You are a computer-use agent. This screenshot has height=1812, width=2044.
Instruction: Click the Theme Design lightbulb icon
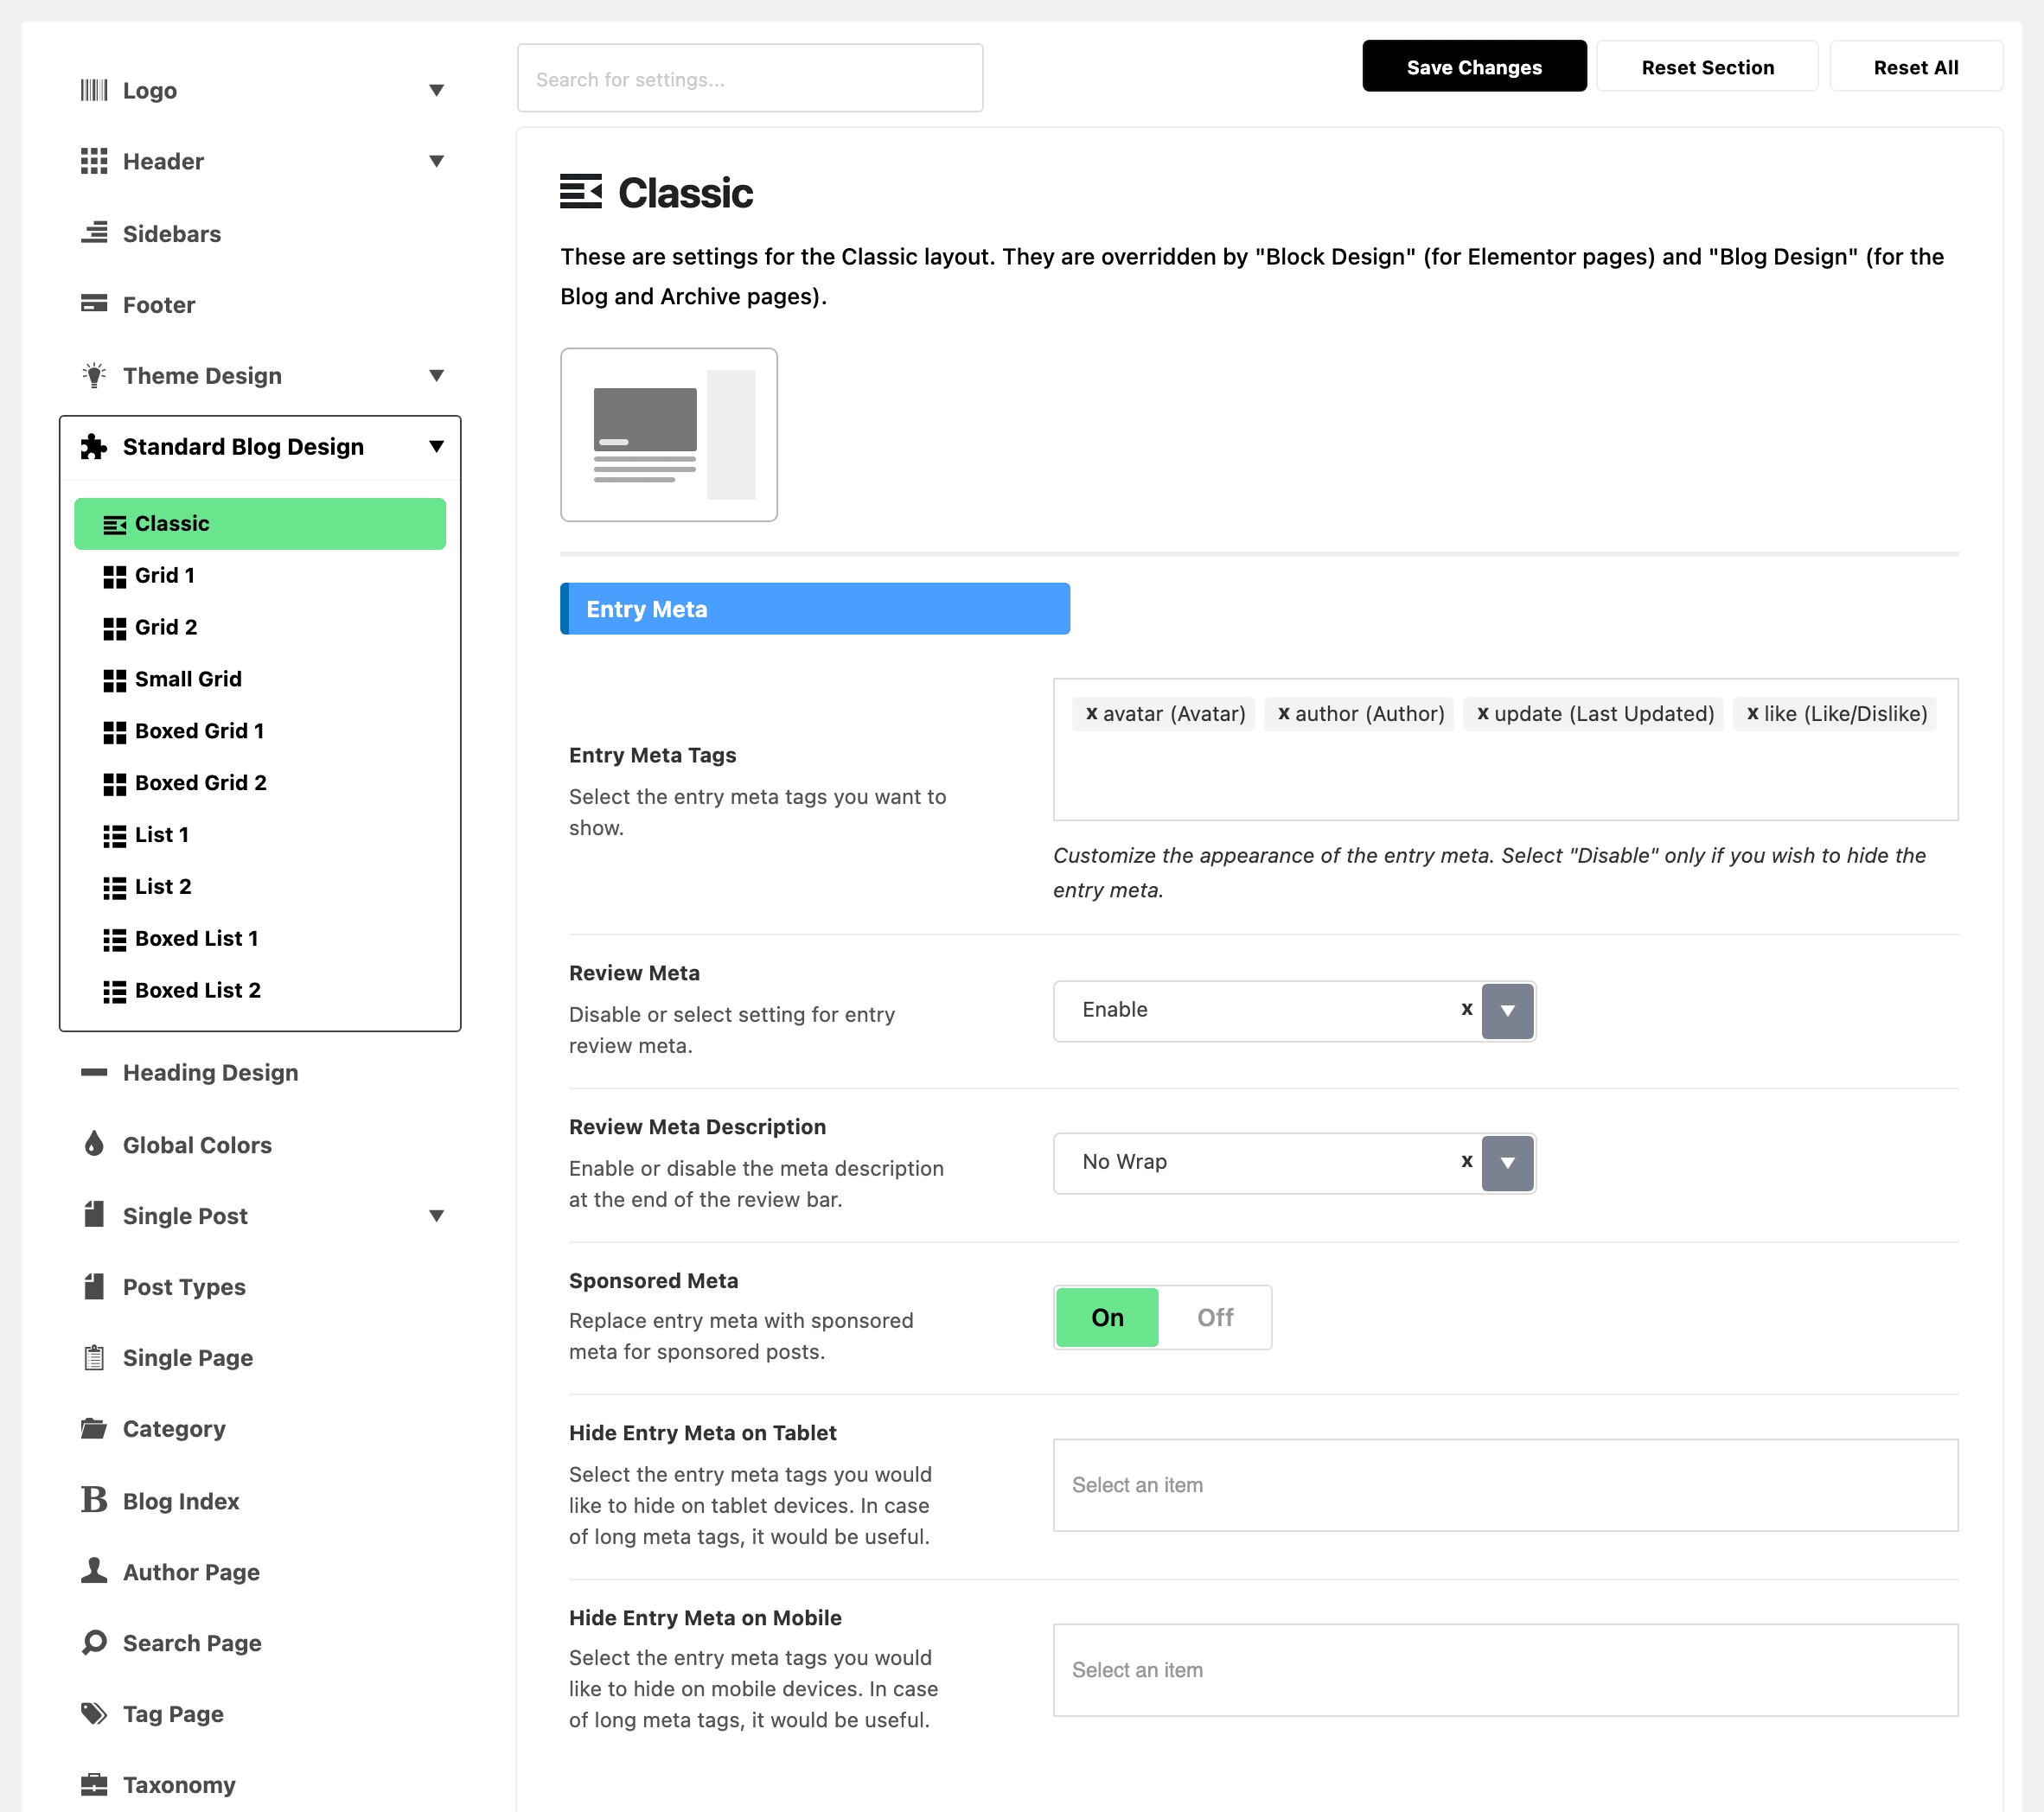coord(94,375)
